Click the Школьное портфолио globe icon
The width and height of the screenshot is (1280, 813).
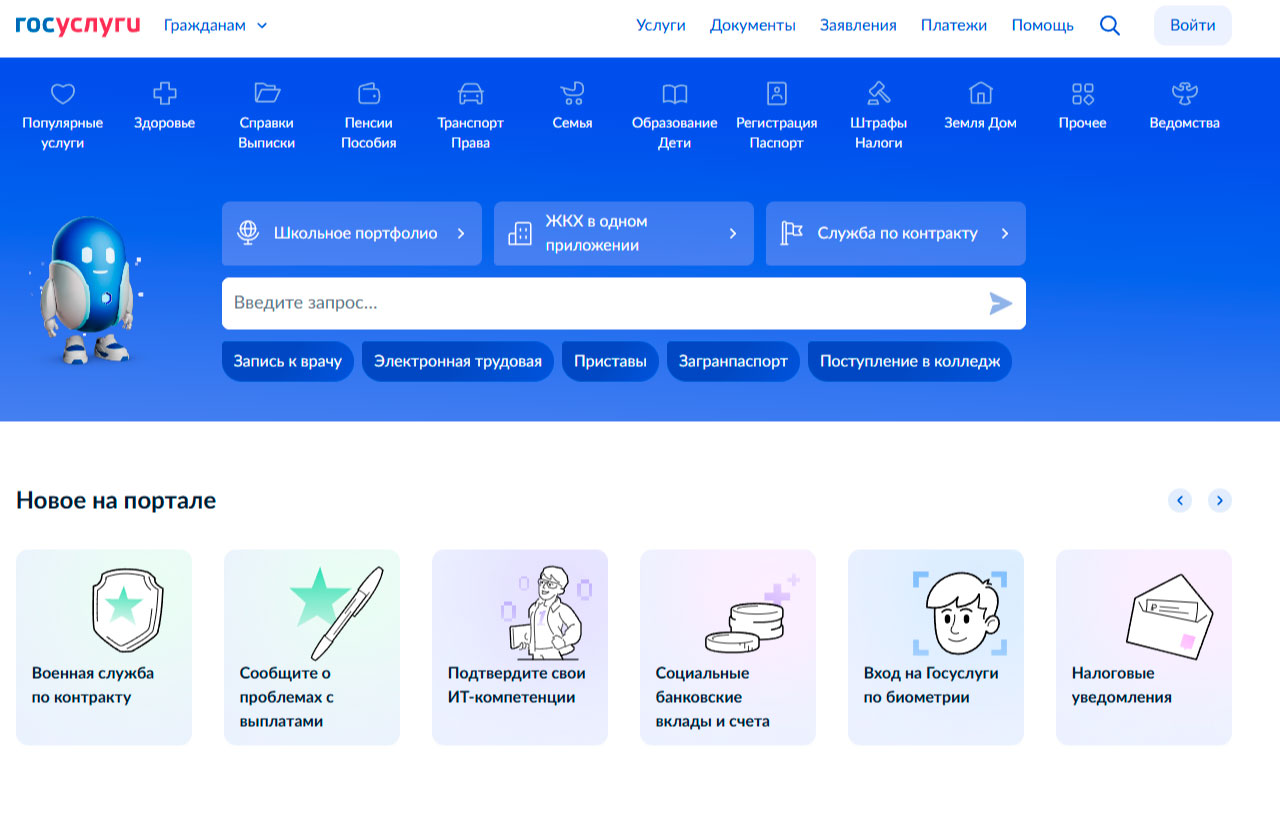tap(248, 233)
